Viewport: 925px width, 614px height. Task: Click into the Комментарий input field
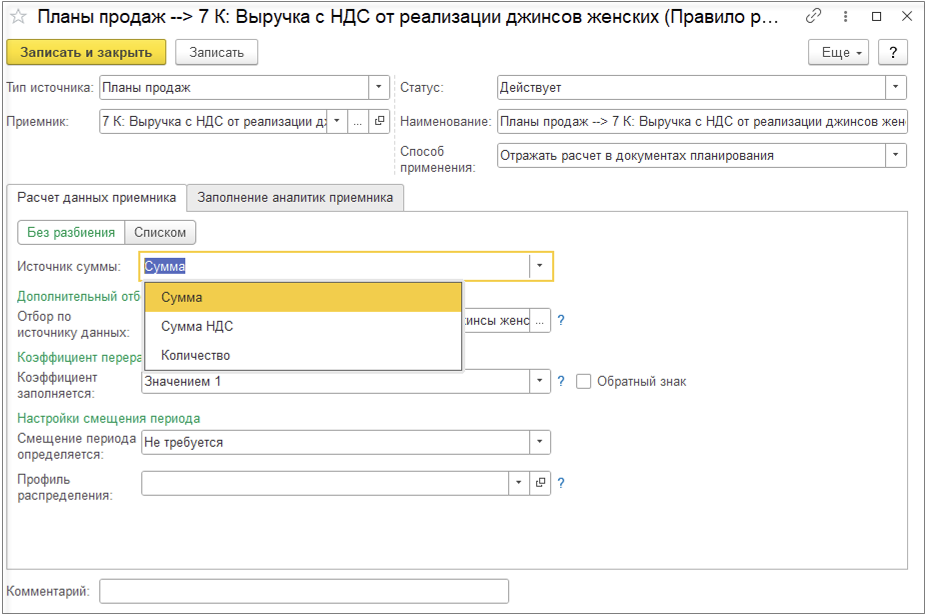pyautogui.click(x=303, y=591)
